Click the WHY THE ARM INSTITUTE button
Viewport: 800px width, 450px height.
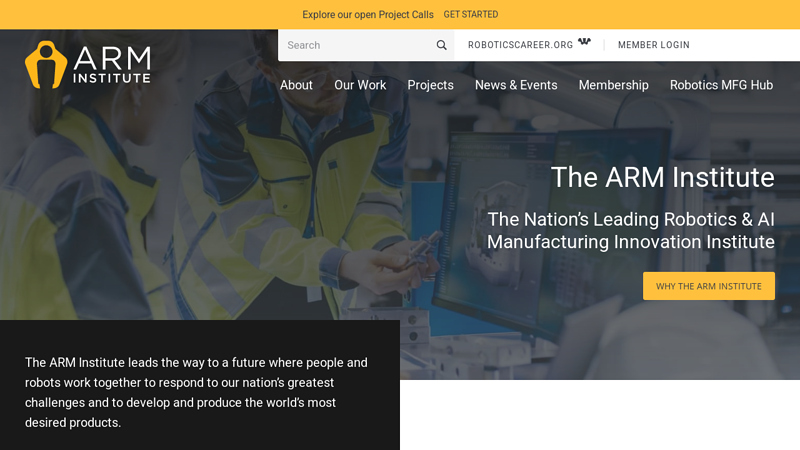[709, 286]
